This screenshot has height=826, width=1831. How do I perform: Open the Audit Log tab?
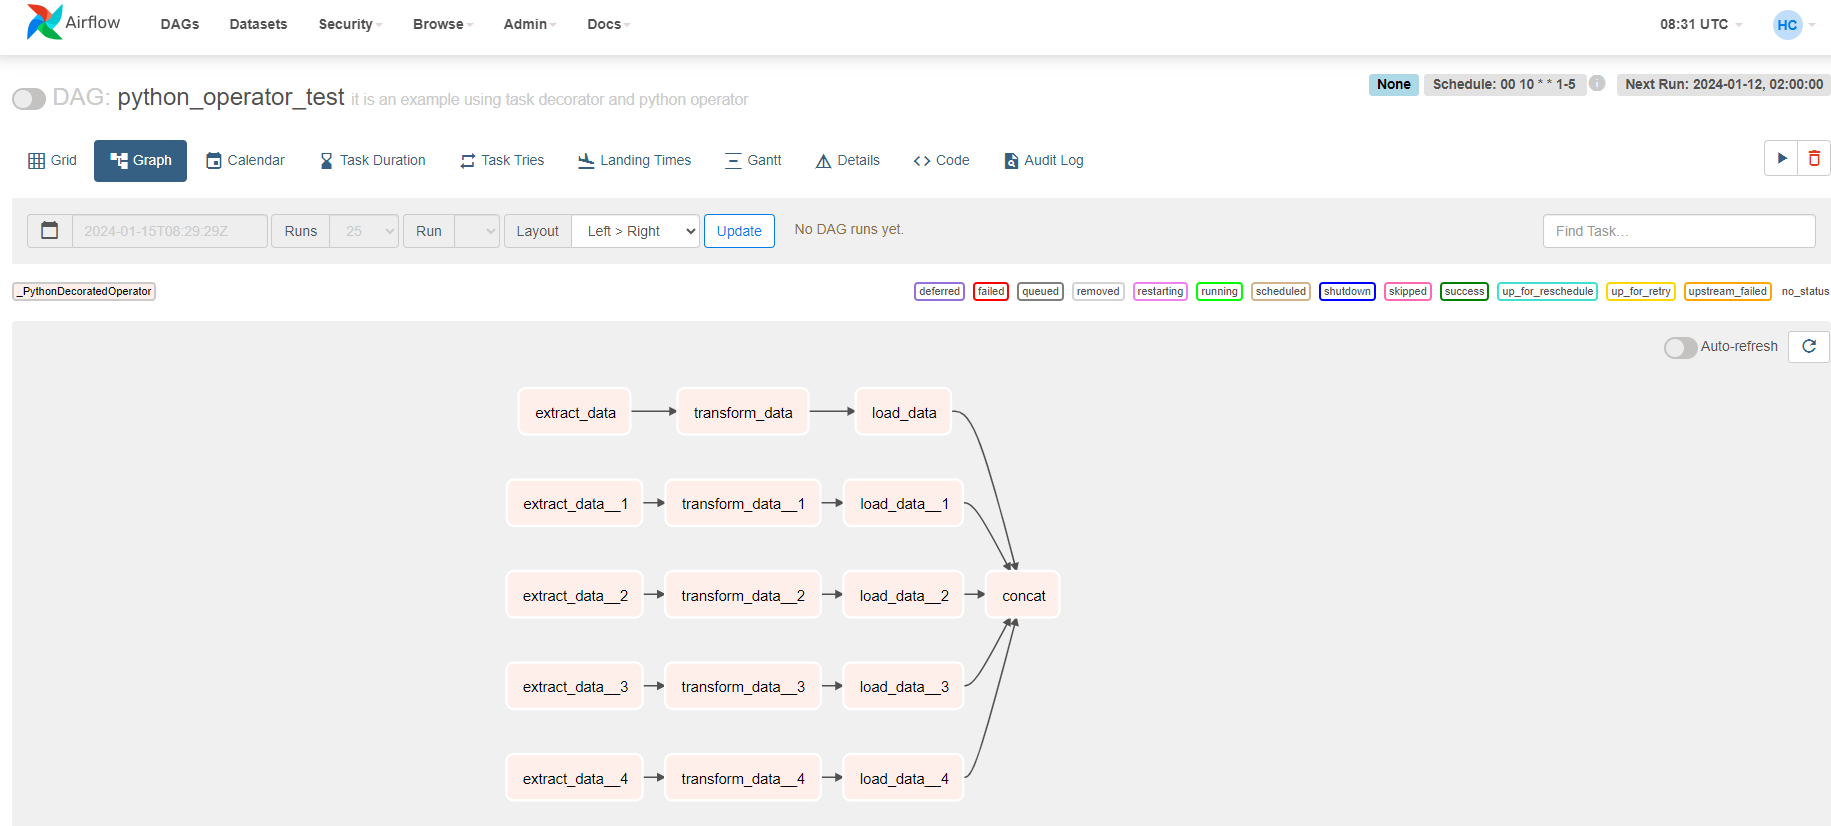(x=1043, y=160)
